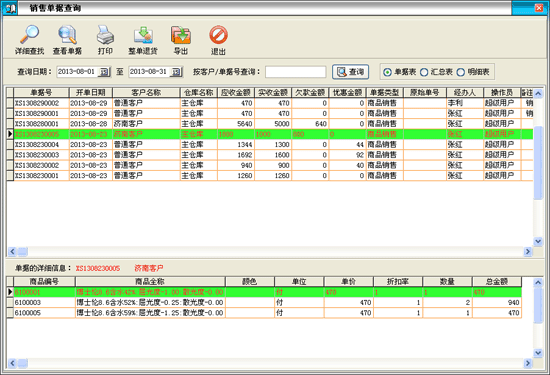The height and width of the screenshot is (375, 550).
Task: Click up arrow of details table scrollbar
Action: [538, 282]
